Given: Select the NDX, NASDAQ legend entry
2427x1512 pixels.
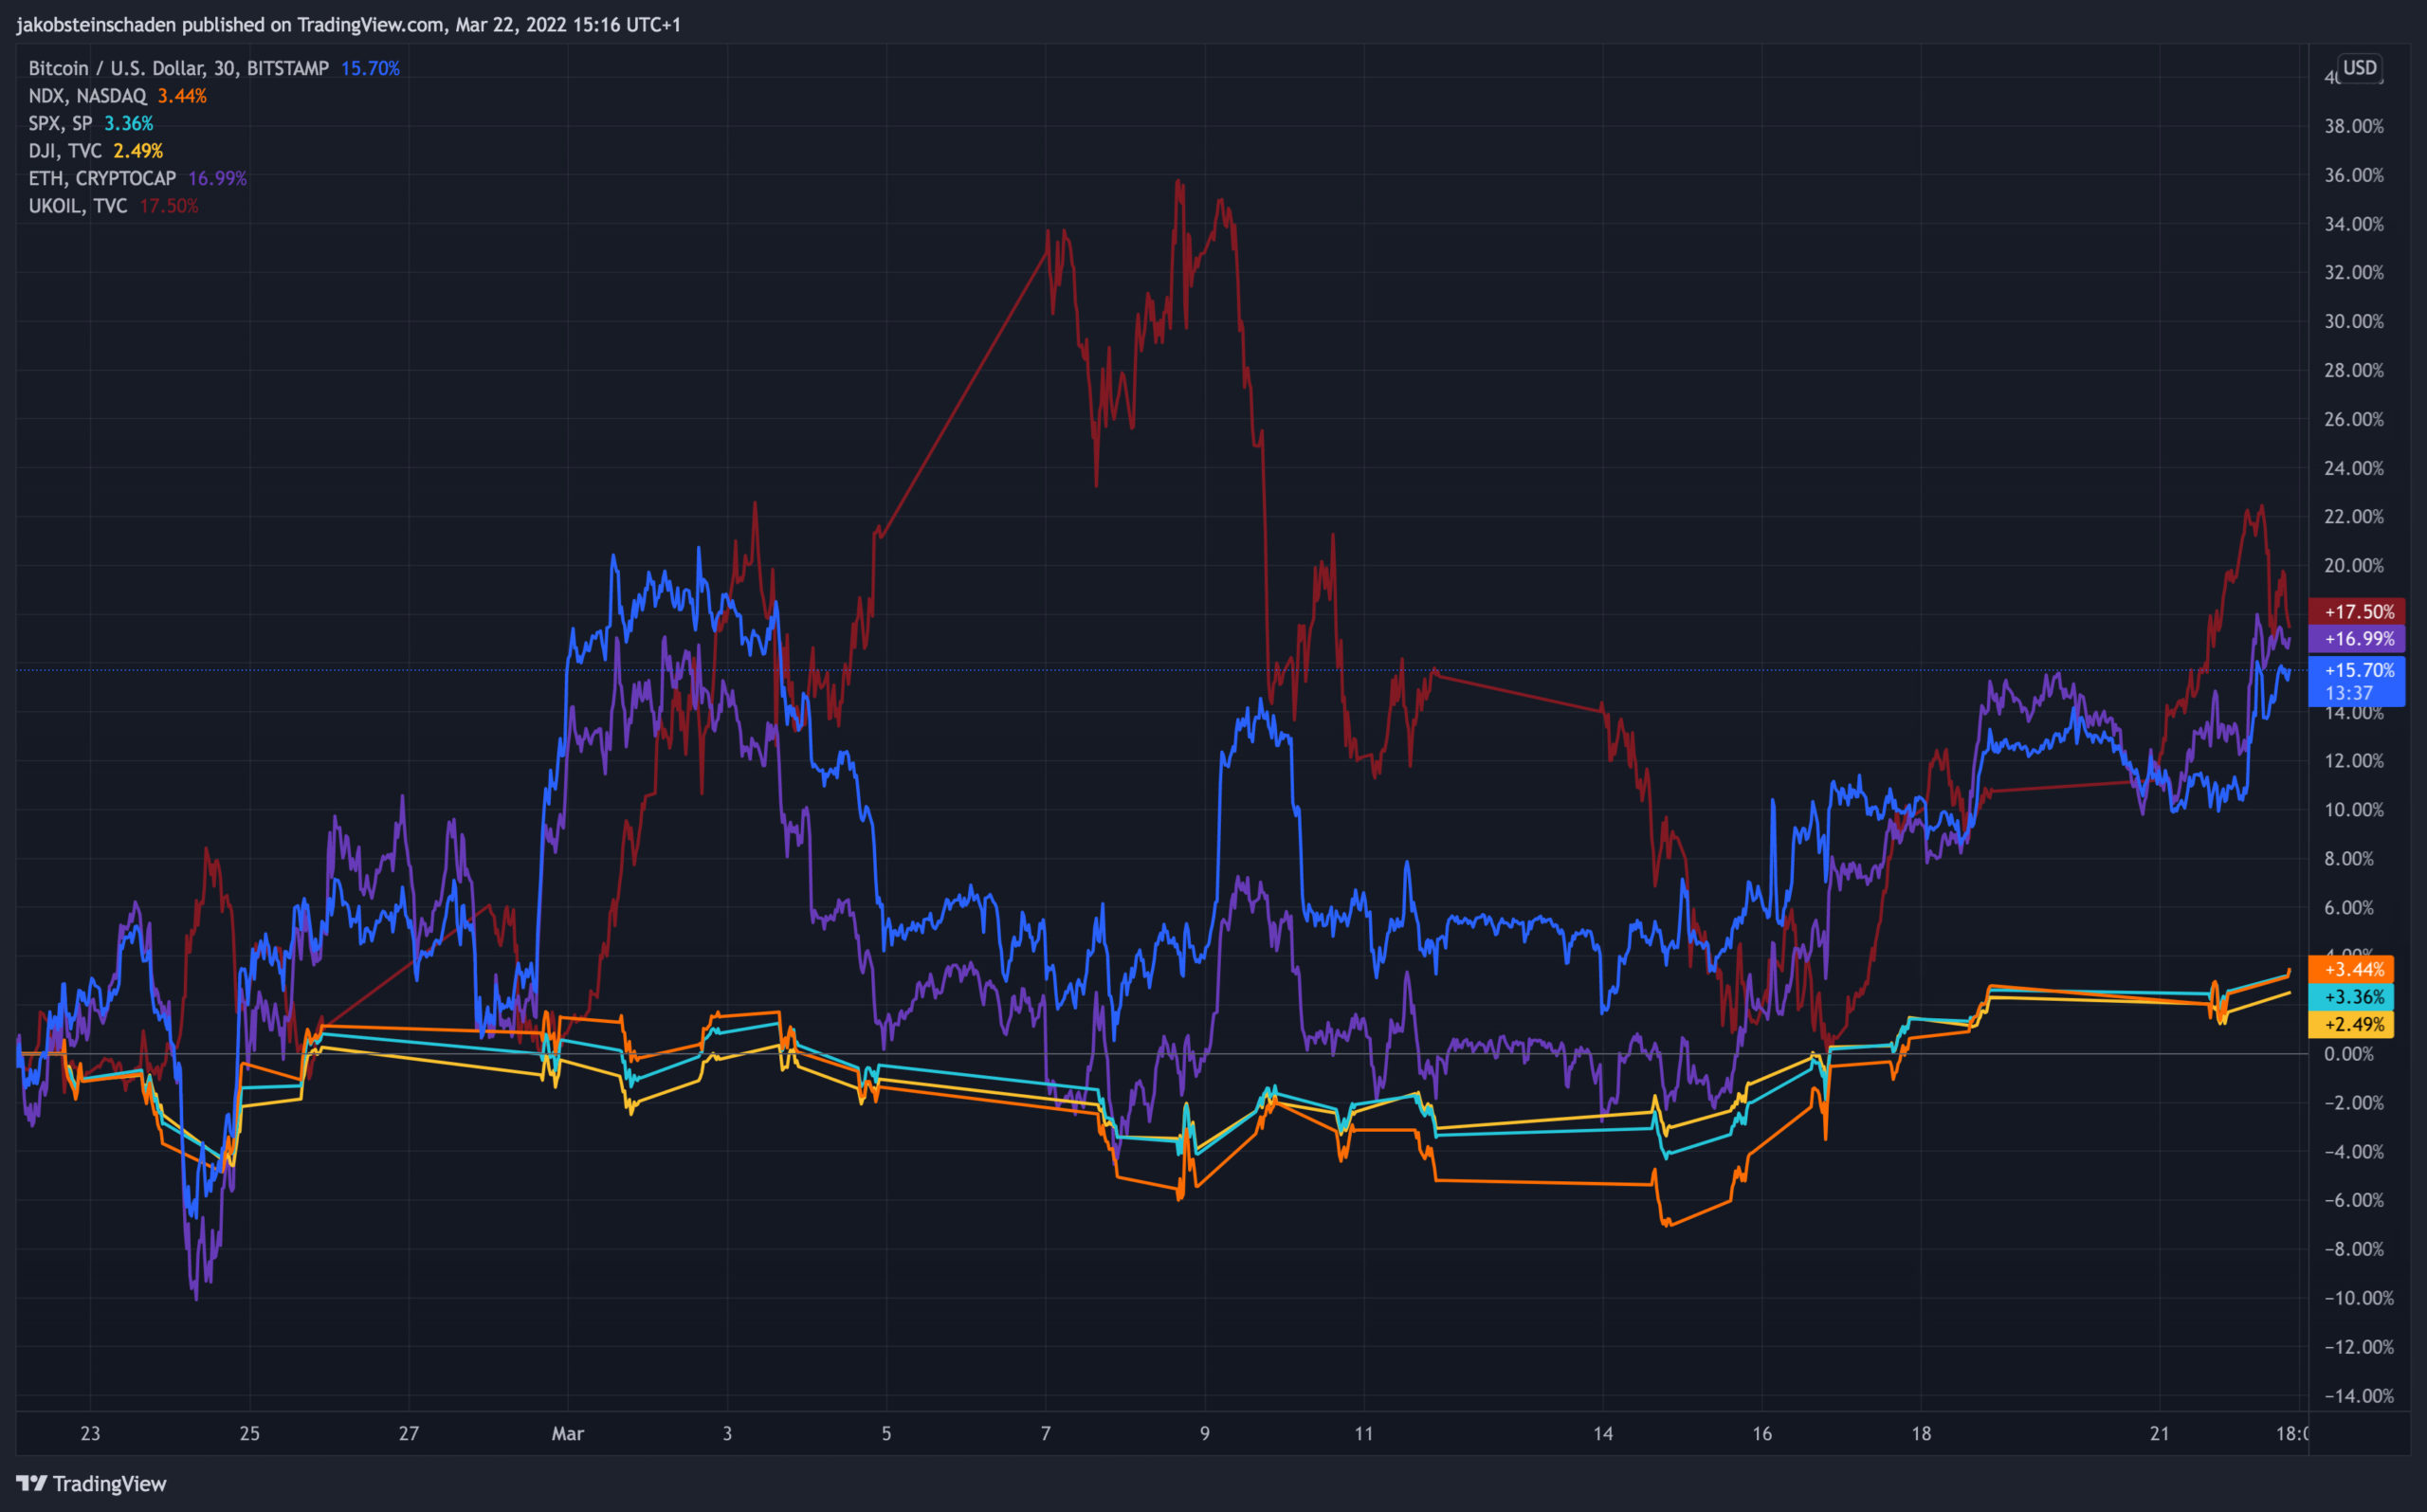Looking at the screenshot, I should [x=87, y=96].
